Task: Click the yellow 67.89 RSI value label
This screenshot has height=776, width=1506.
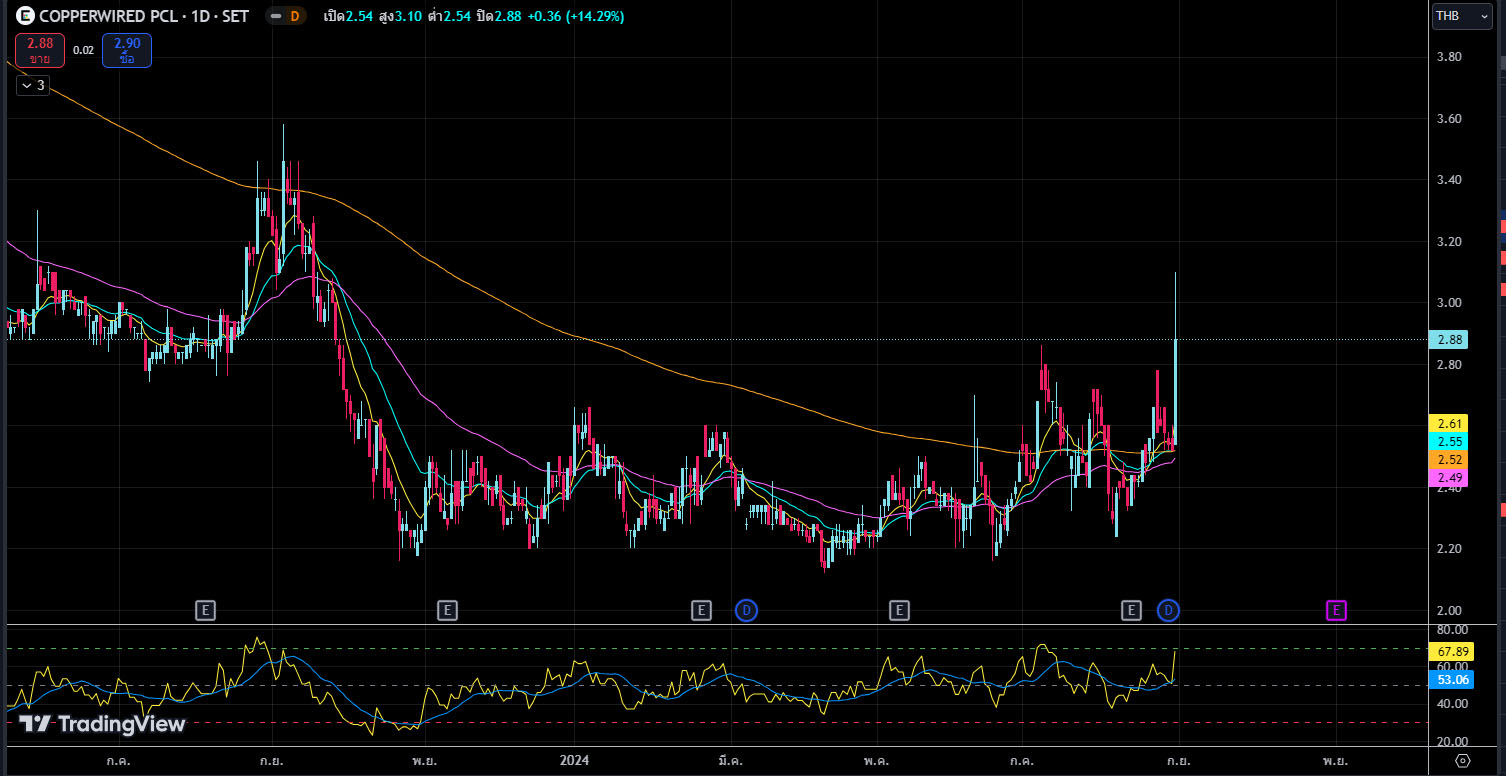Action: pos(1453,651)
